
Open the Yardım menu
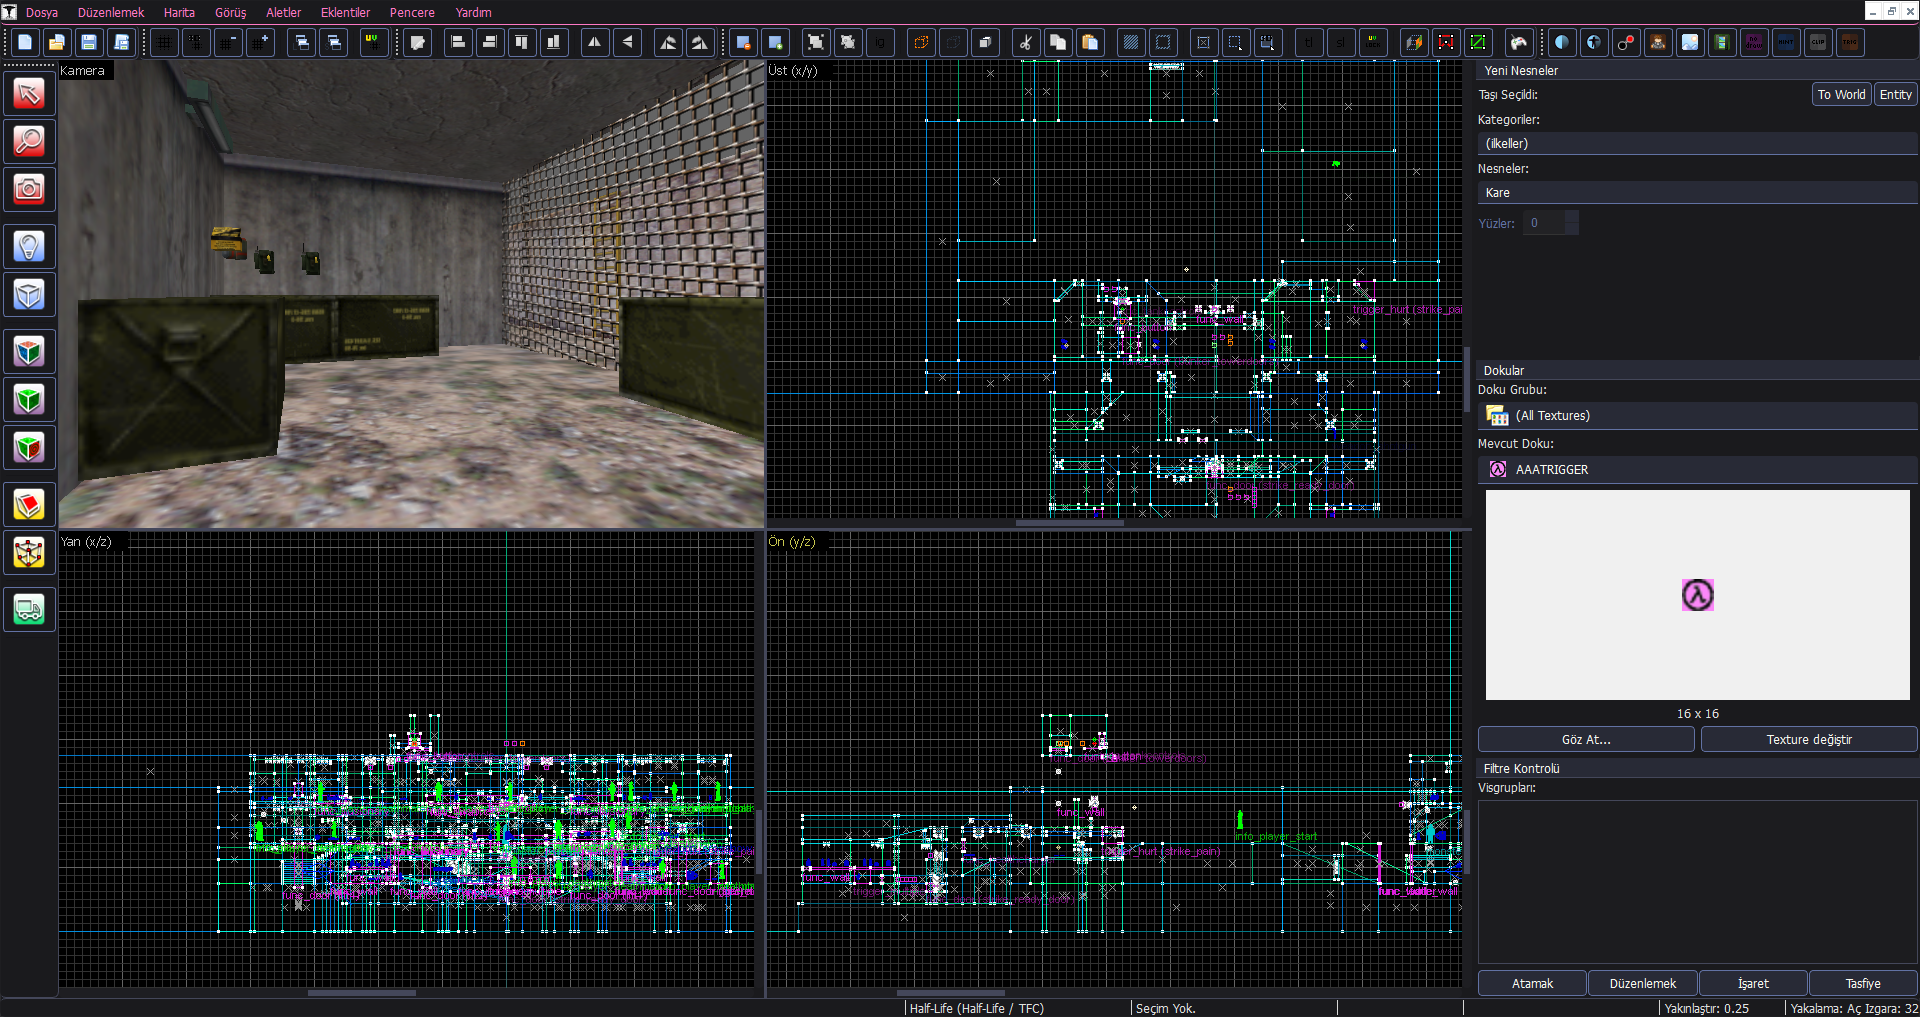click(x=473, y=12)
